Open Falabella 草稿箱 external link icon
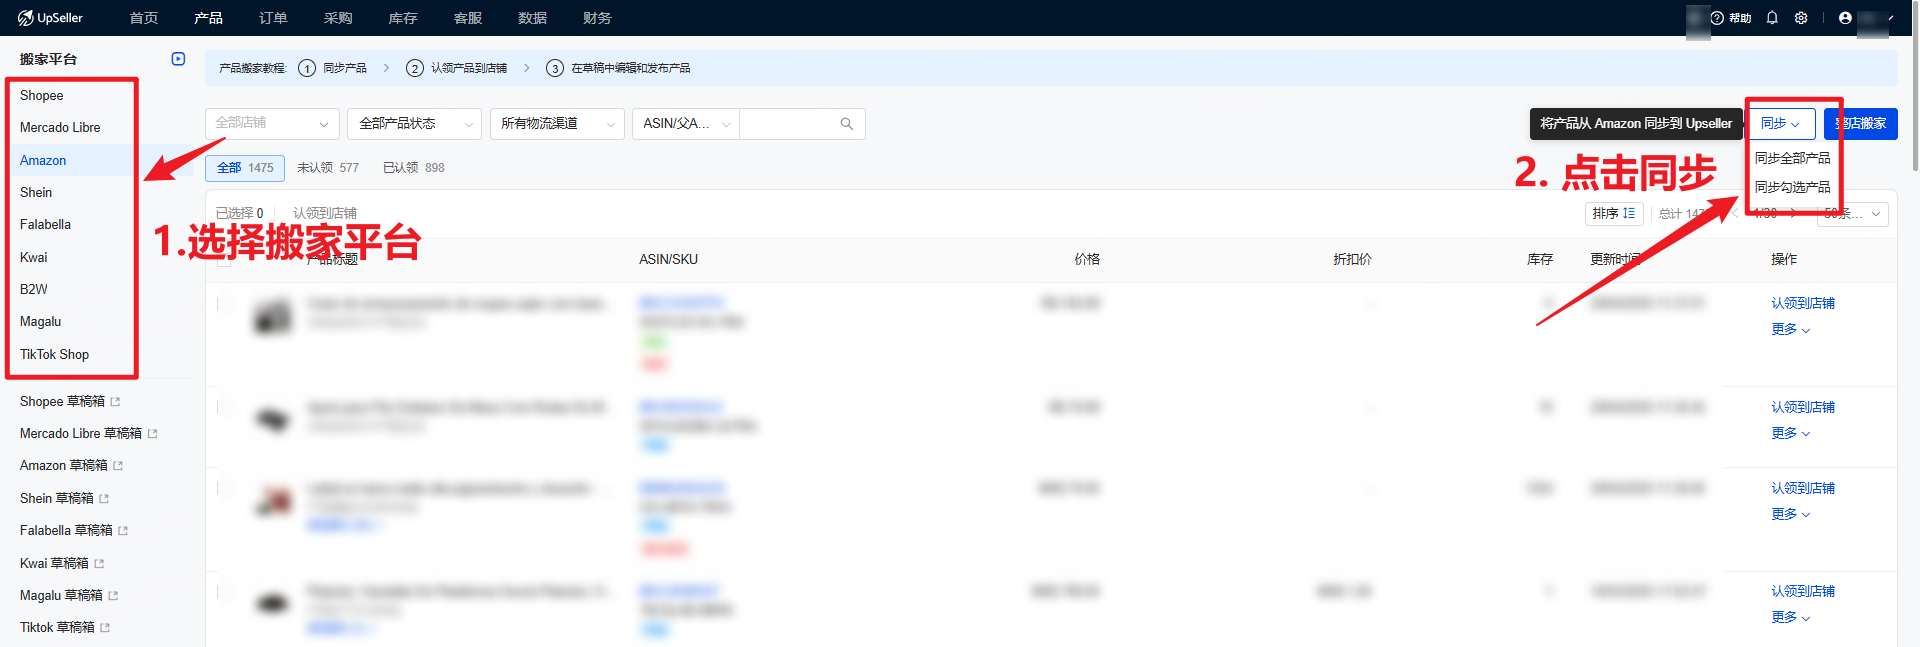The height and width of the screenshot is (647, 1920). 123,531
